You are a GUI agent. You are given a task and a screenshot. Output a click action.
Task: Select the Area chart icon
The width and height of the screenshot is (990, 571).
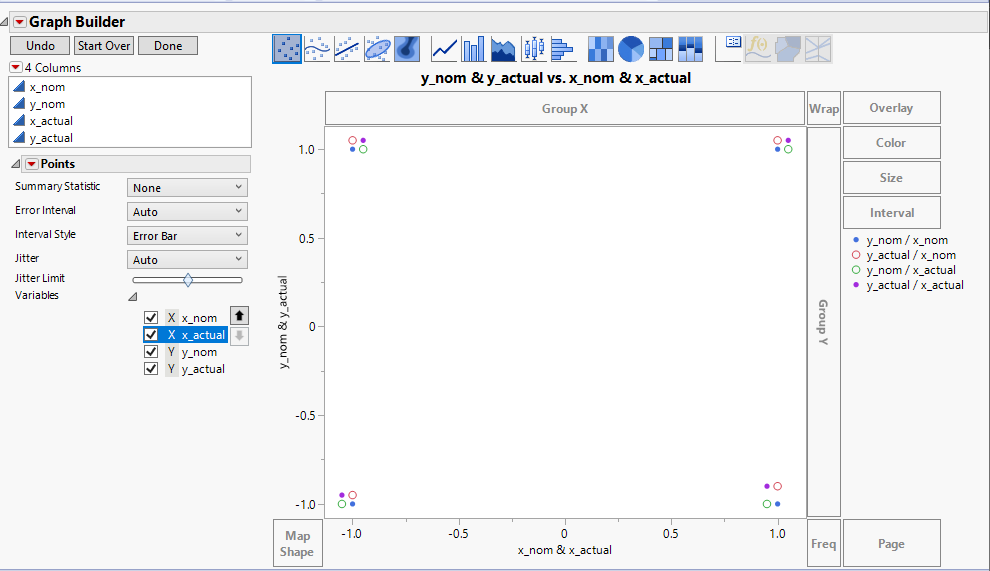(503, 49)
